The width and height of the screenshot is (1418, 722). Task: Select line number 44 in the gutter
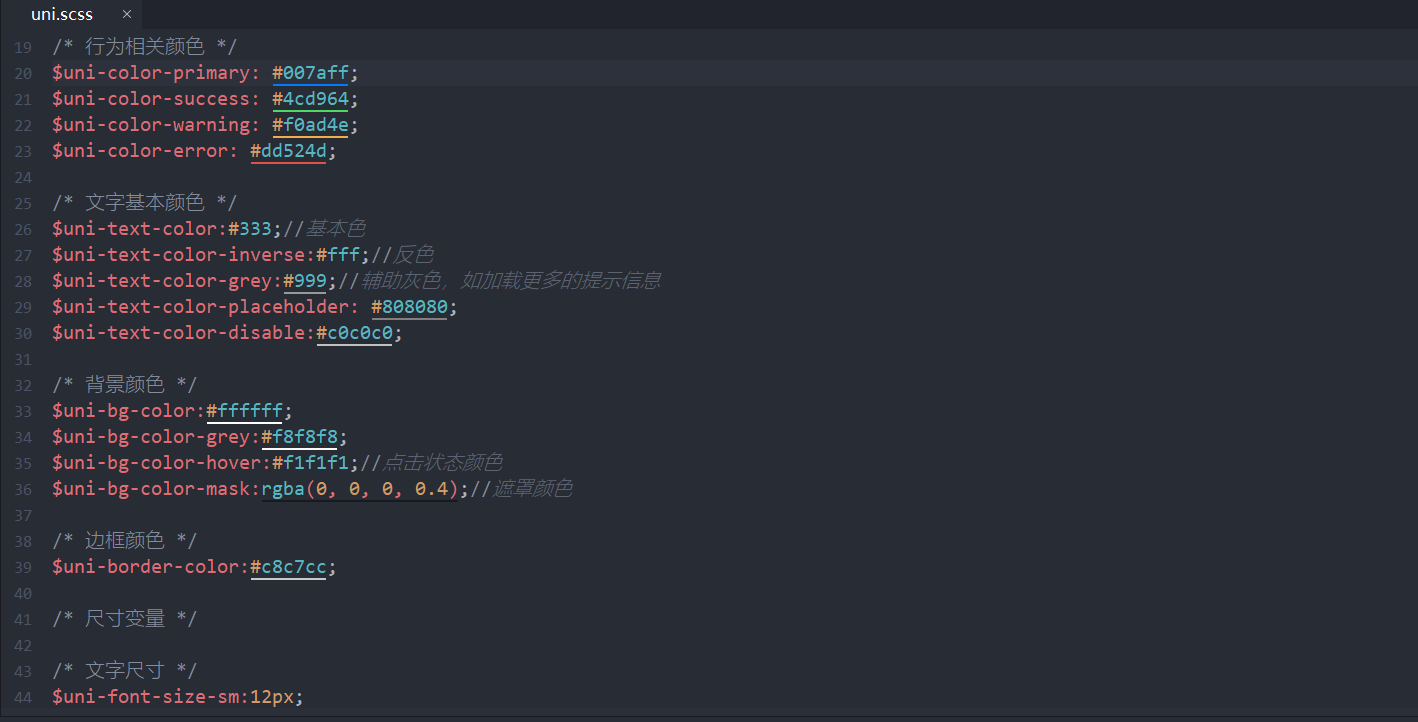23,697
